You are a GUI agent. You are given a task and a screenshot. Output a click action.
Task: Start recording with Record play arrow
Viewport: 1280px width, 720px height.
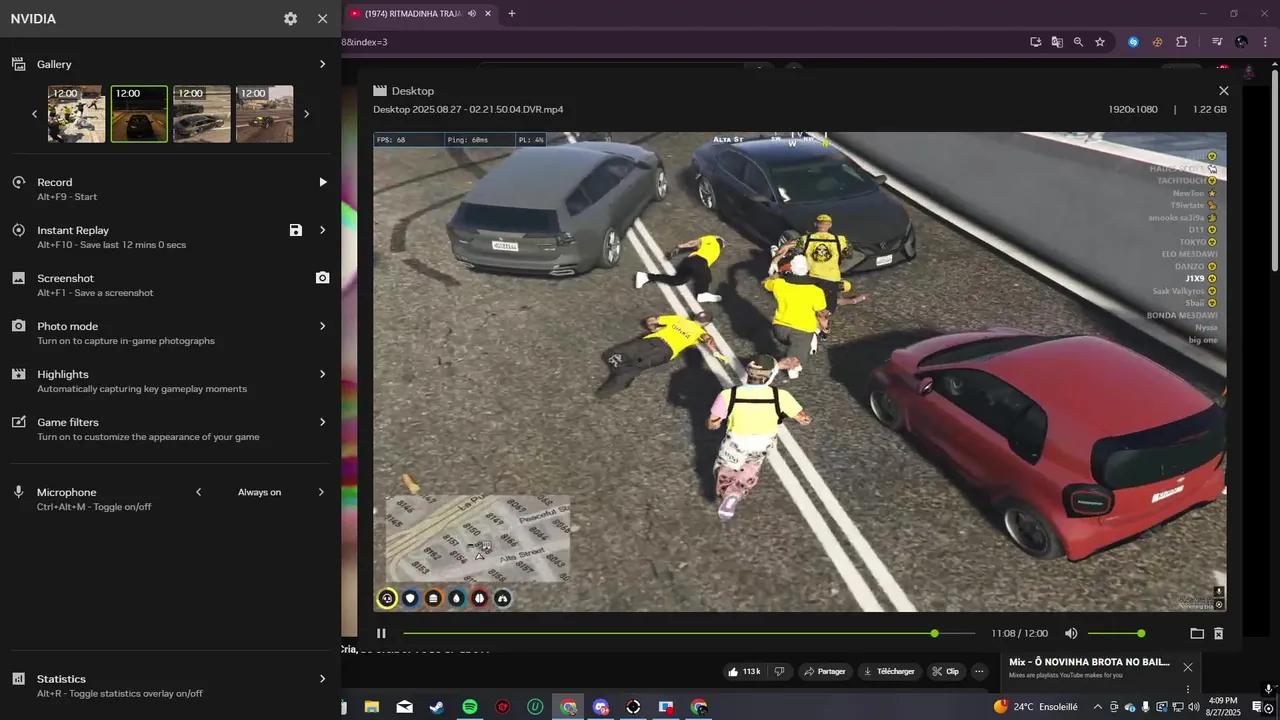point(322,182)
